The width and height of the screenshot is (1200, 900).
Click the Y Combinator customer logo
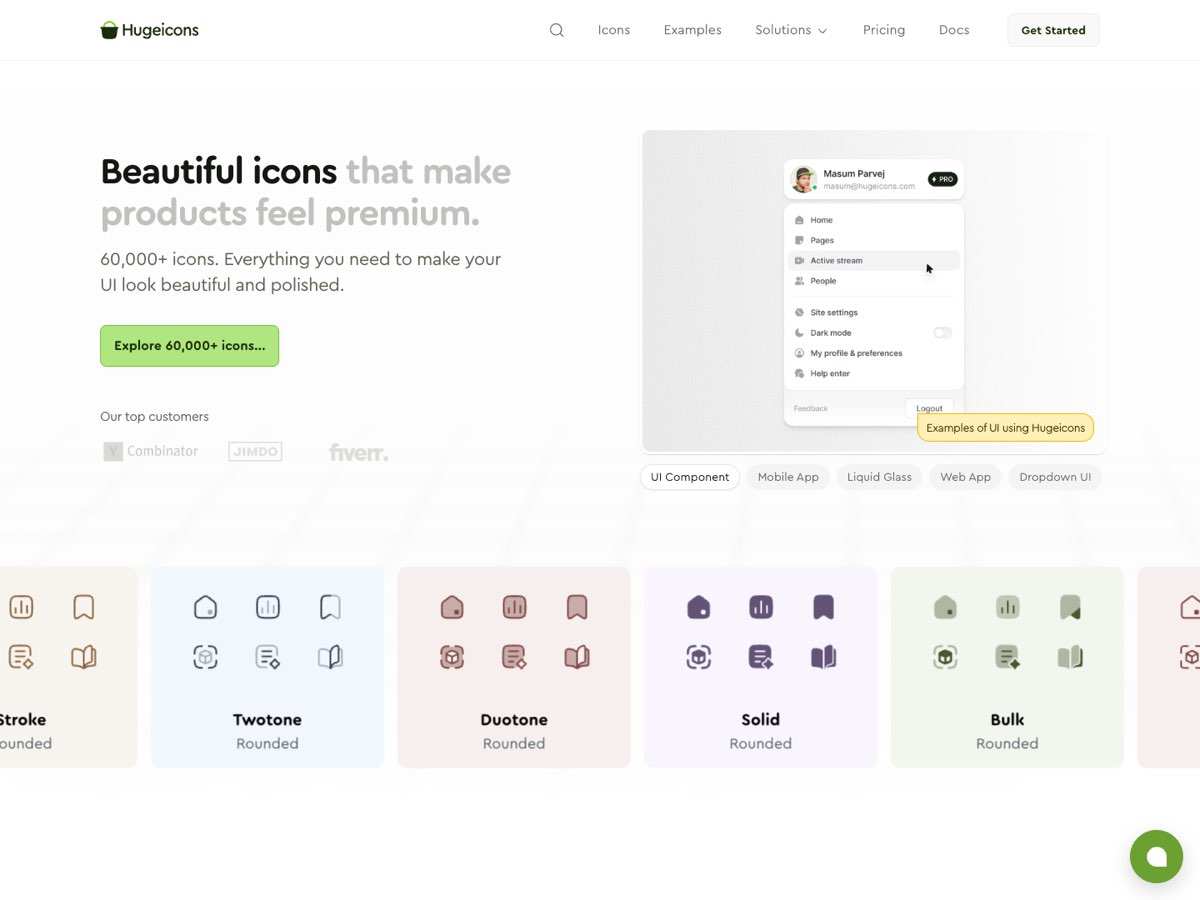point(151,451)
